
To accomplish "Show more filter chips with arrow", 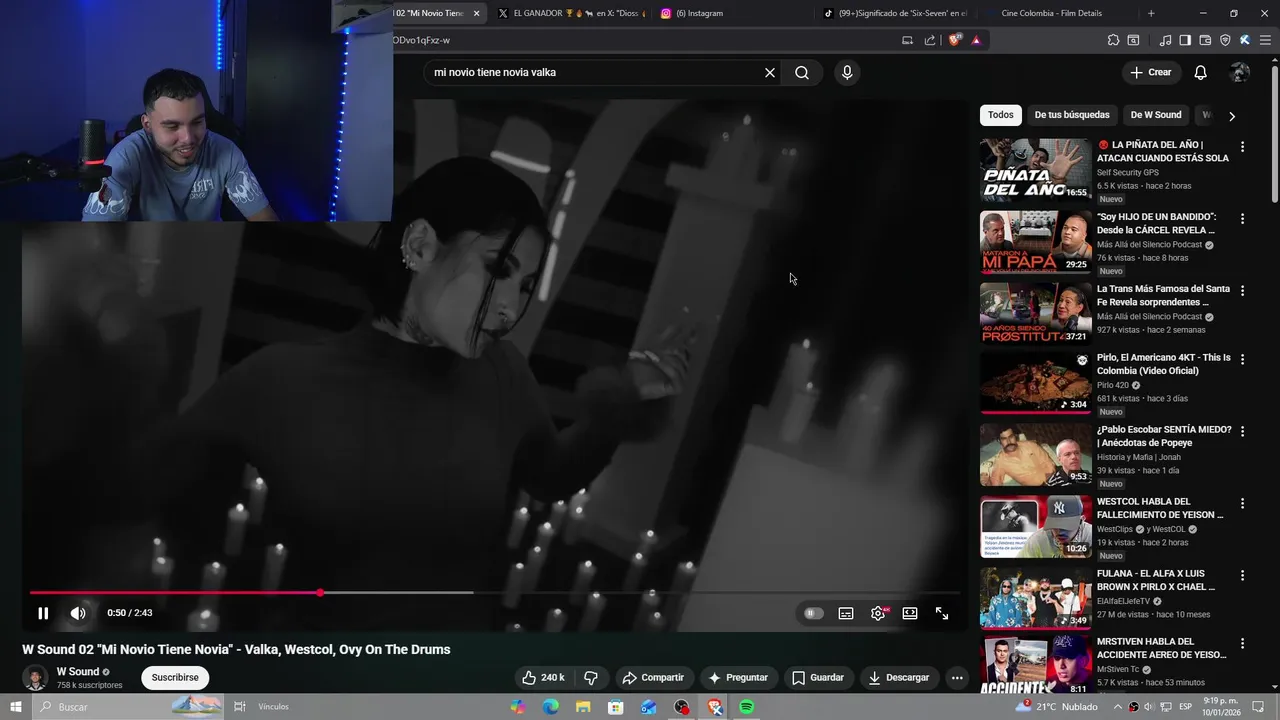I will point(1232,116).
